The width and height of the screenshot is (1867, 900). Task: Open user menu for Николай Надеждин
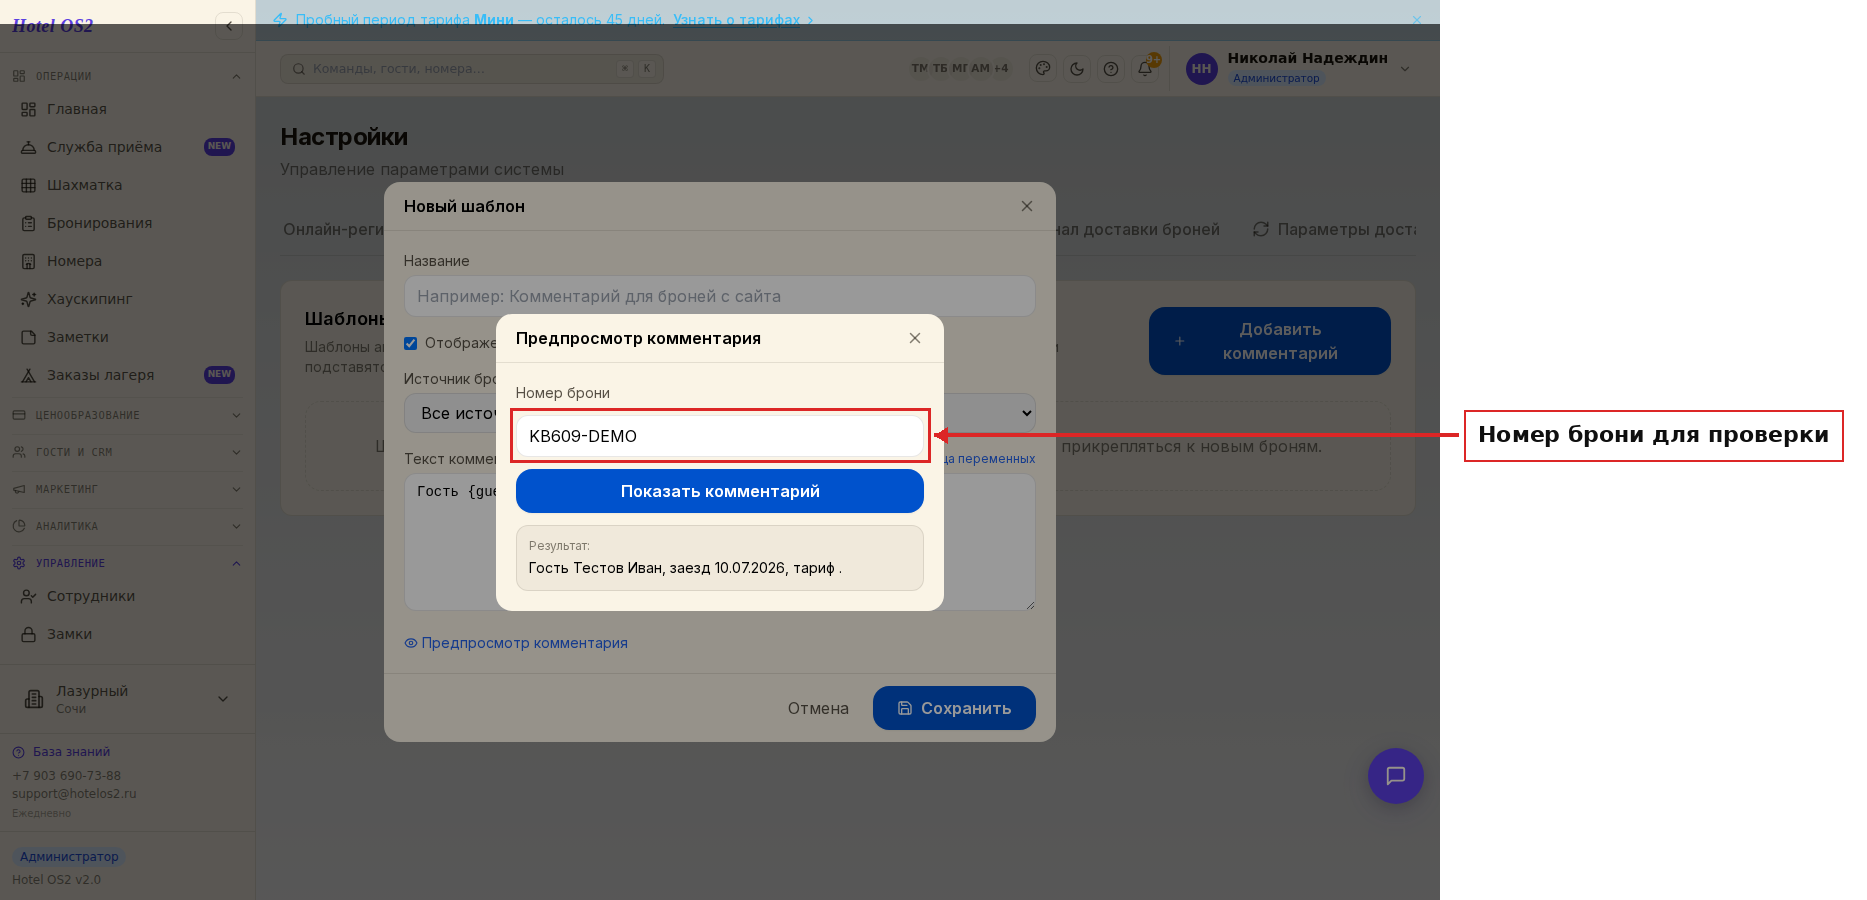coord(1298,68)
